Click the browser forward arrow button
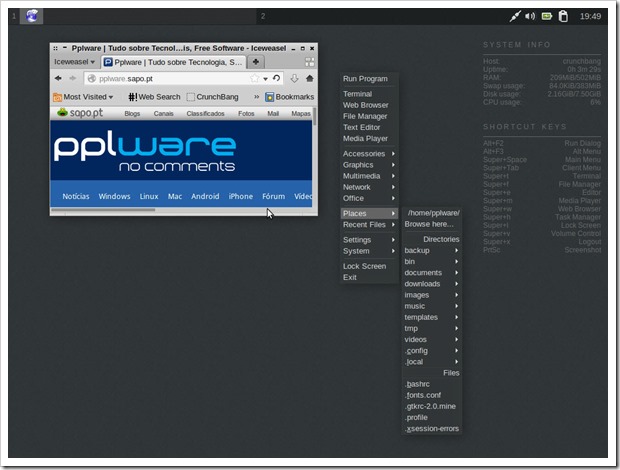The height and width of the screenshot is (470, 620). (73, 78)
